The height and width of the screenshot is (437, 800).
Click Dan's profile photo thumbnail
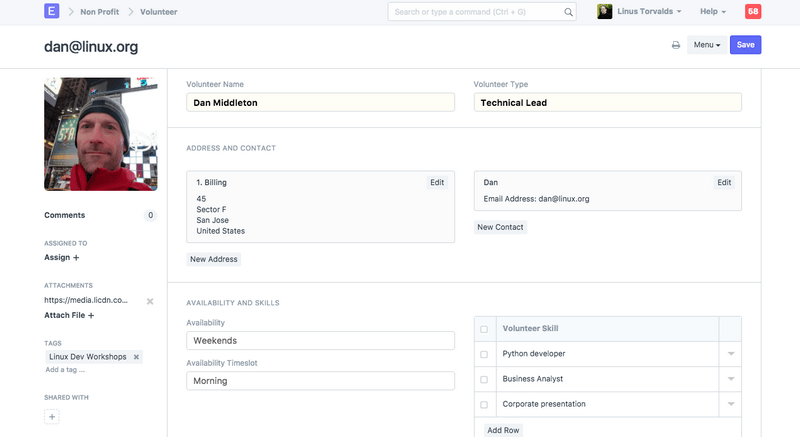pos(100,134)
